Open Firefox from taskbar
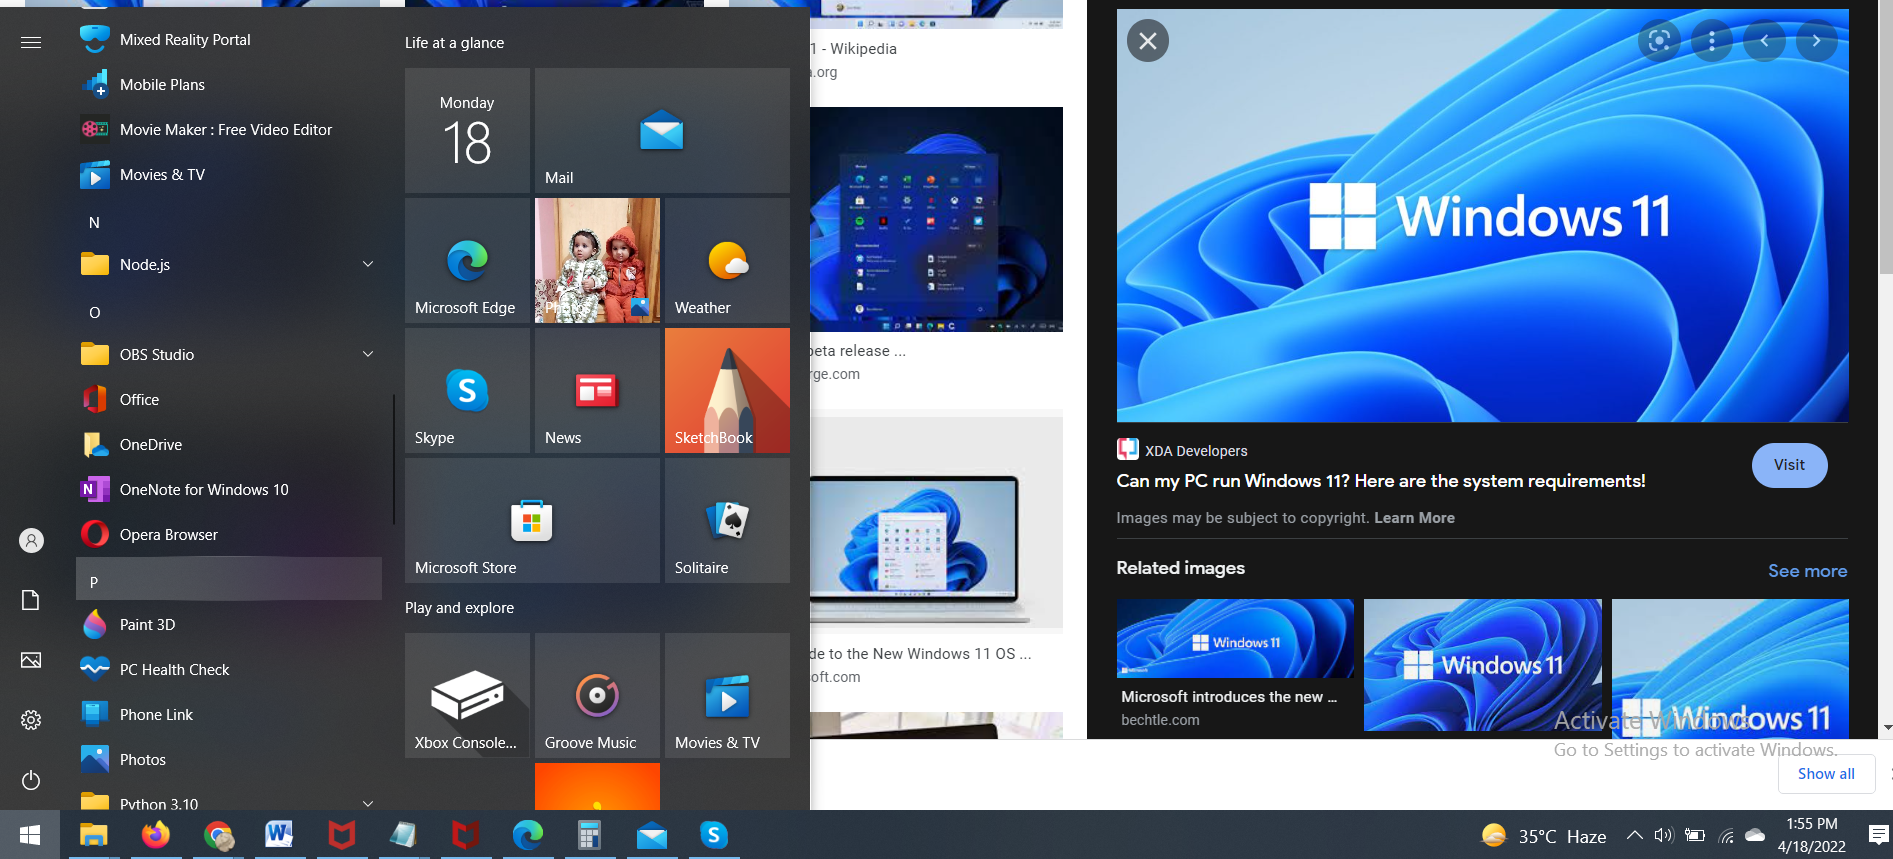Screen dimensions: 1893x859 156,835
